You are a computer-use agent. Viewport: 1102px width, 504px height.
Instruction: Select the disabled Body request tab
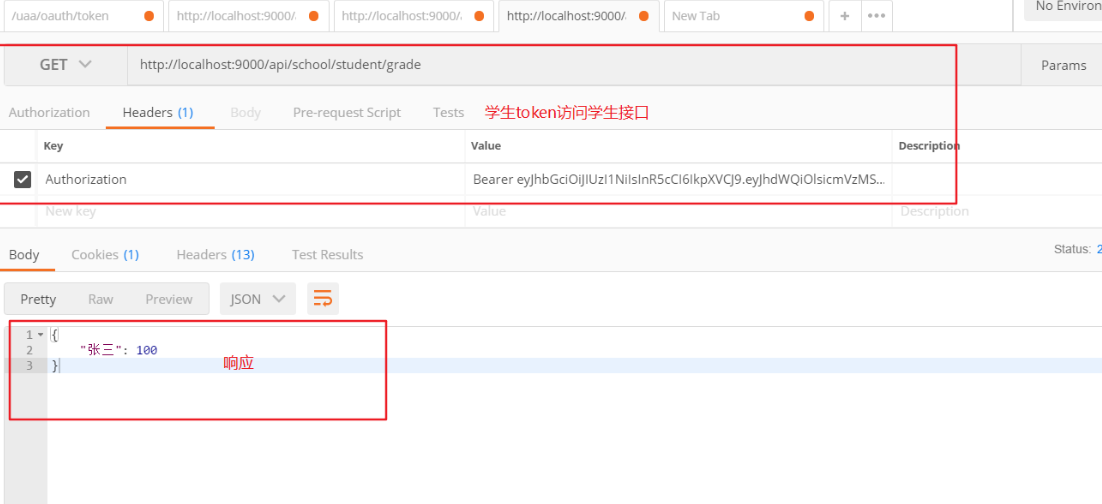click(245, 112)
